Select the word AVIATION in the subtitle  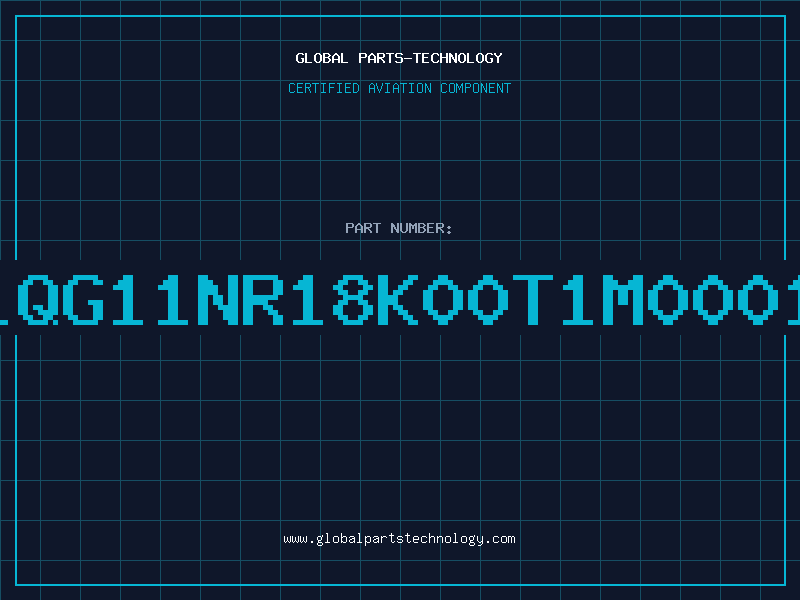pos(400,88)
